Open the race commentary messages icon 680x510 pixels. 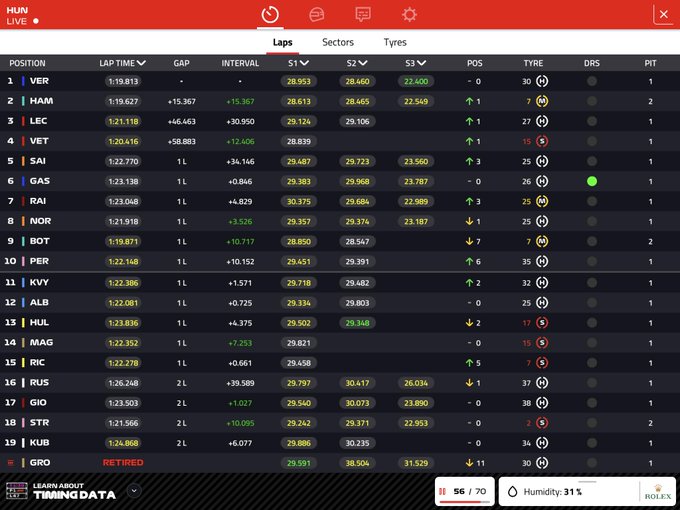tap(363, 15)
